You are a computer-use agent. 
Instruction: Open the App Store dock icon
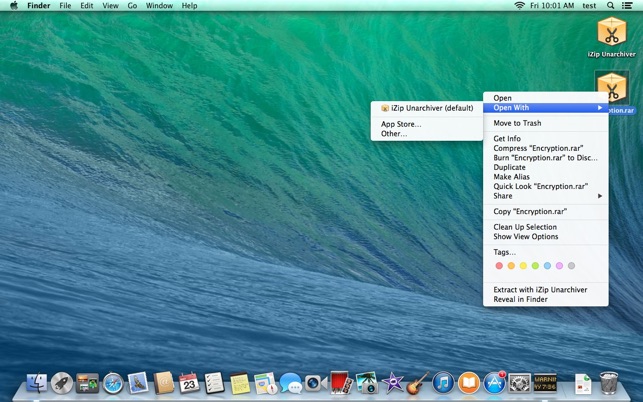tap(494, 382)
